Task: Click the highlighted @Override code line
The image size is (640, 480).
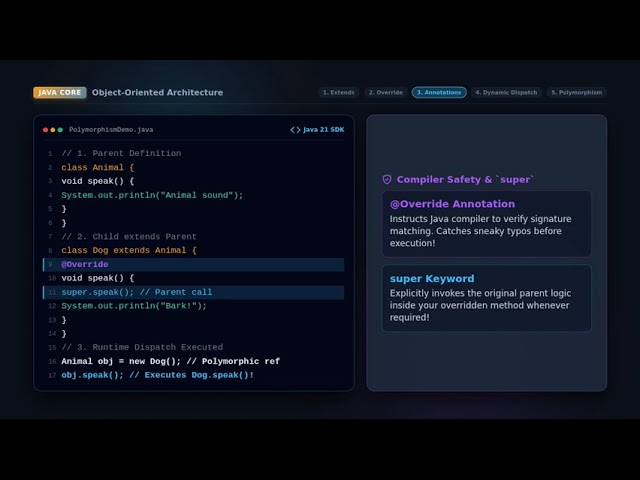Action: (193, 264)
